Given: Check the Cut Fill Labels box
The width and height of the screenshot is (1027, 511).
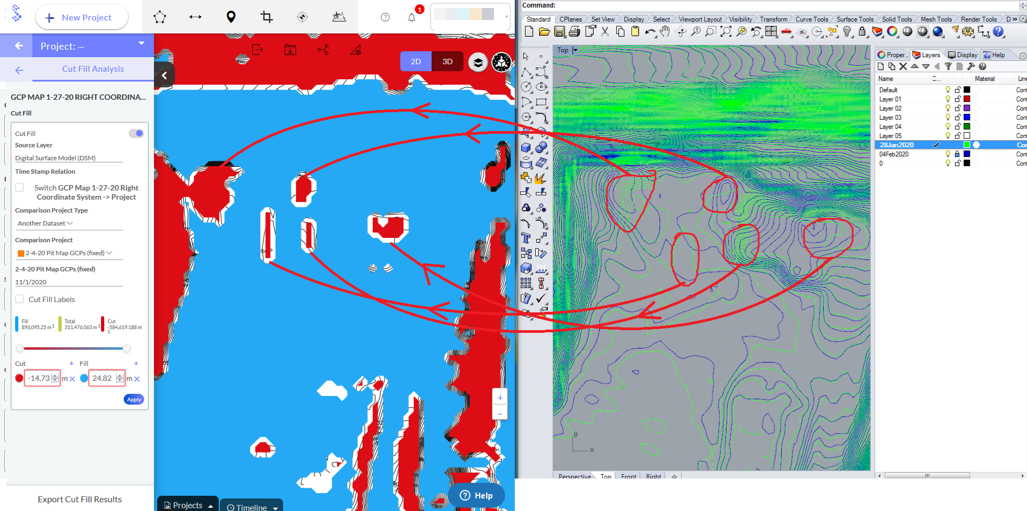Looking at the screenshot, I should (20, 299).
